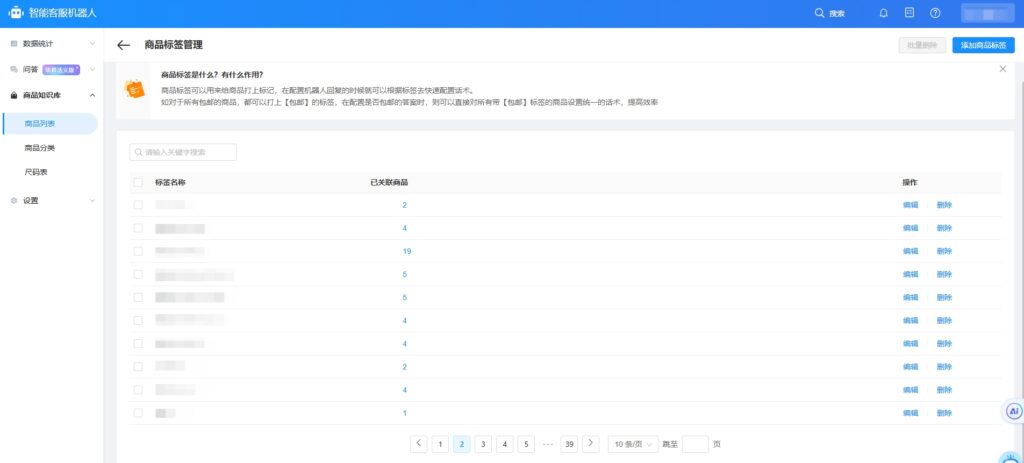
Task: Click the 标签名称 column header
Action: pos(170,182)
